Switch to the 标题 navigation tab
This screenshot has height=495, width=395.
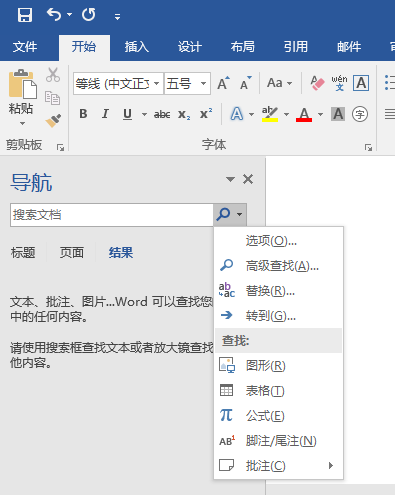coord(23,252)
